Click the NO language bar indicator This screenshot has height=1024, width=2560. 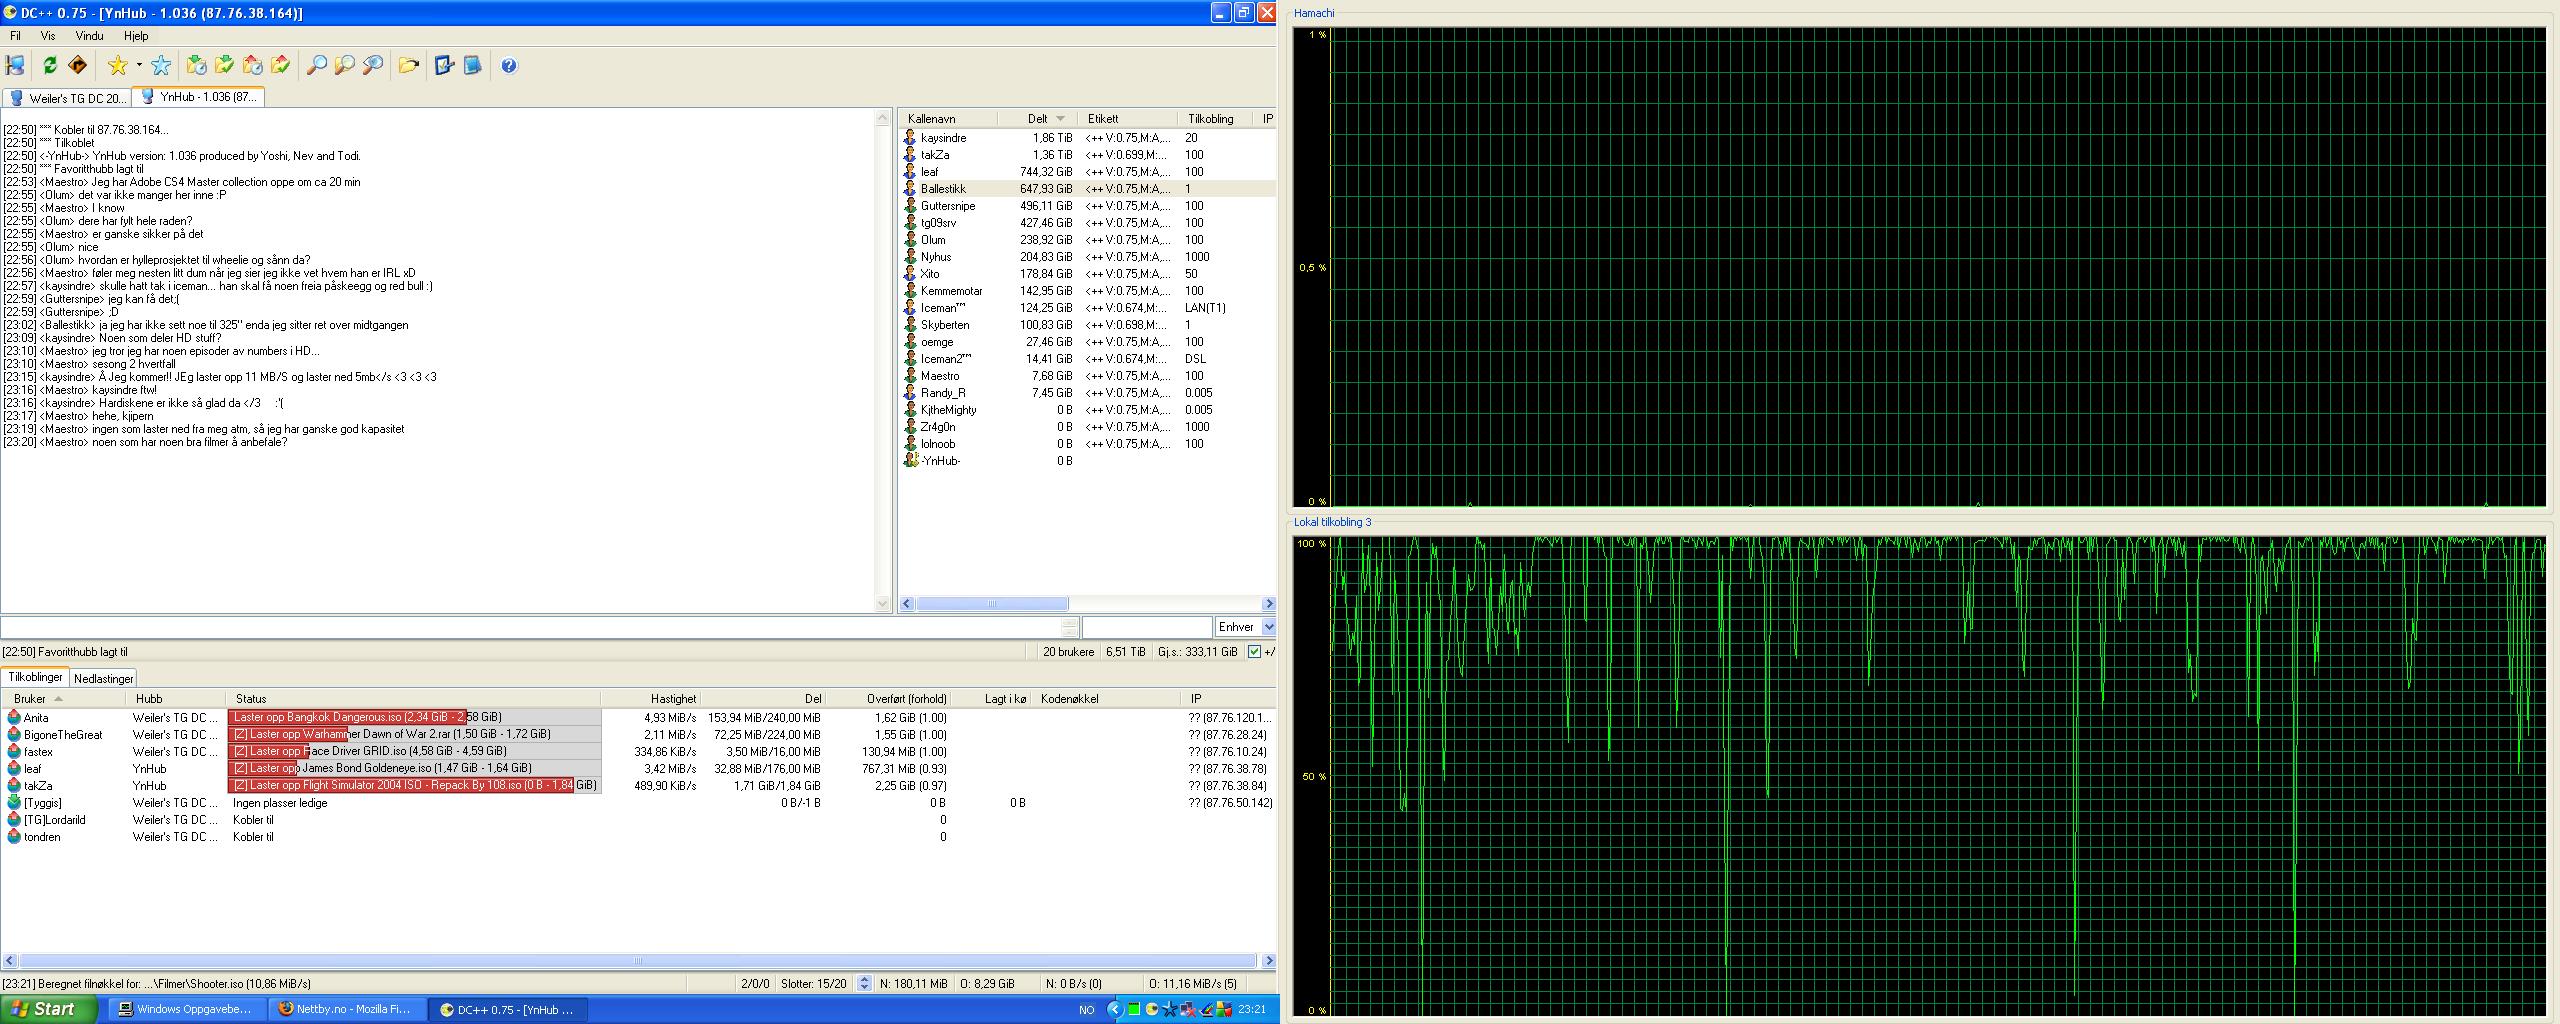pyautogui.click(x=1086, y=1010)
